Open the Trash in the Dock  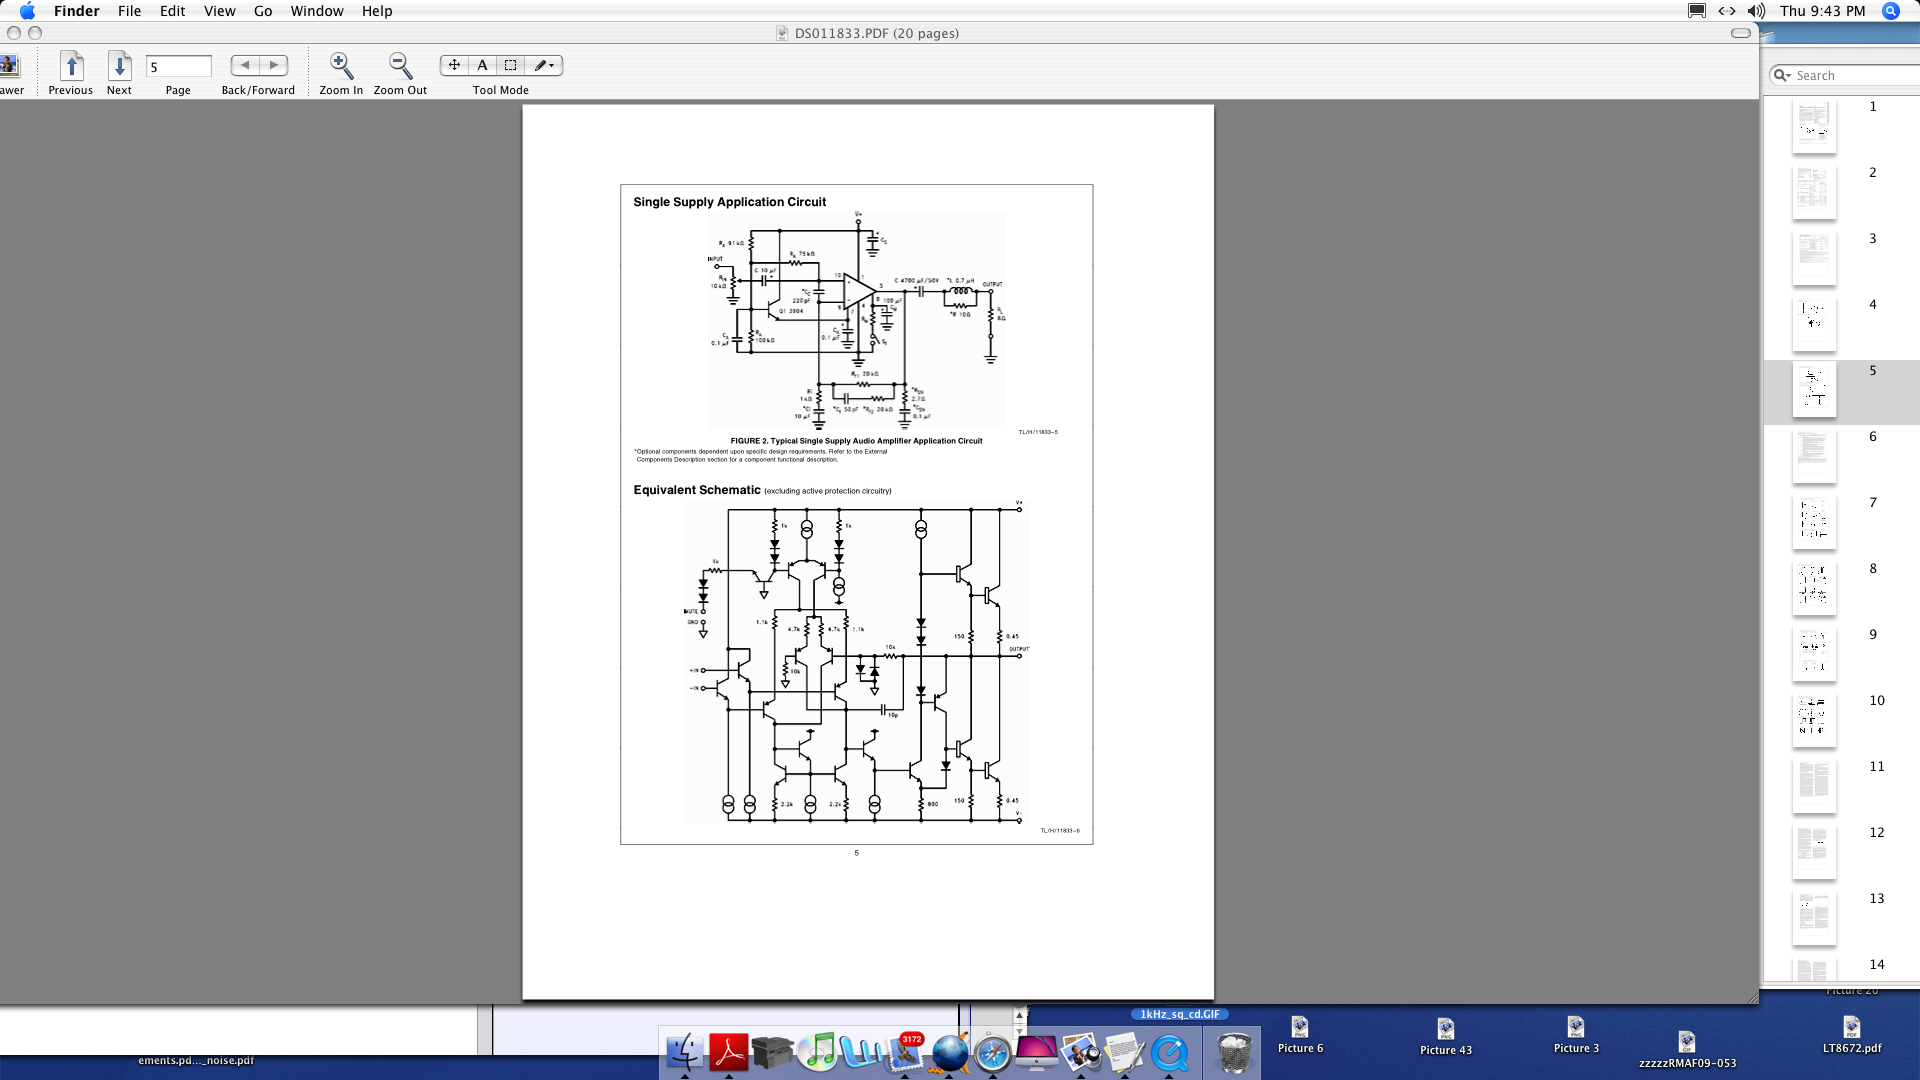pos(1234,1053)
